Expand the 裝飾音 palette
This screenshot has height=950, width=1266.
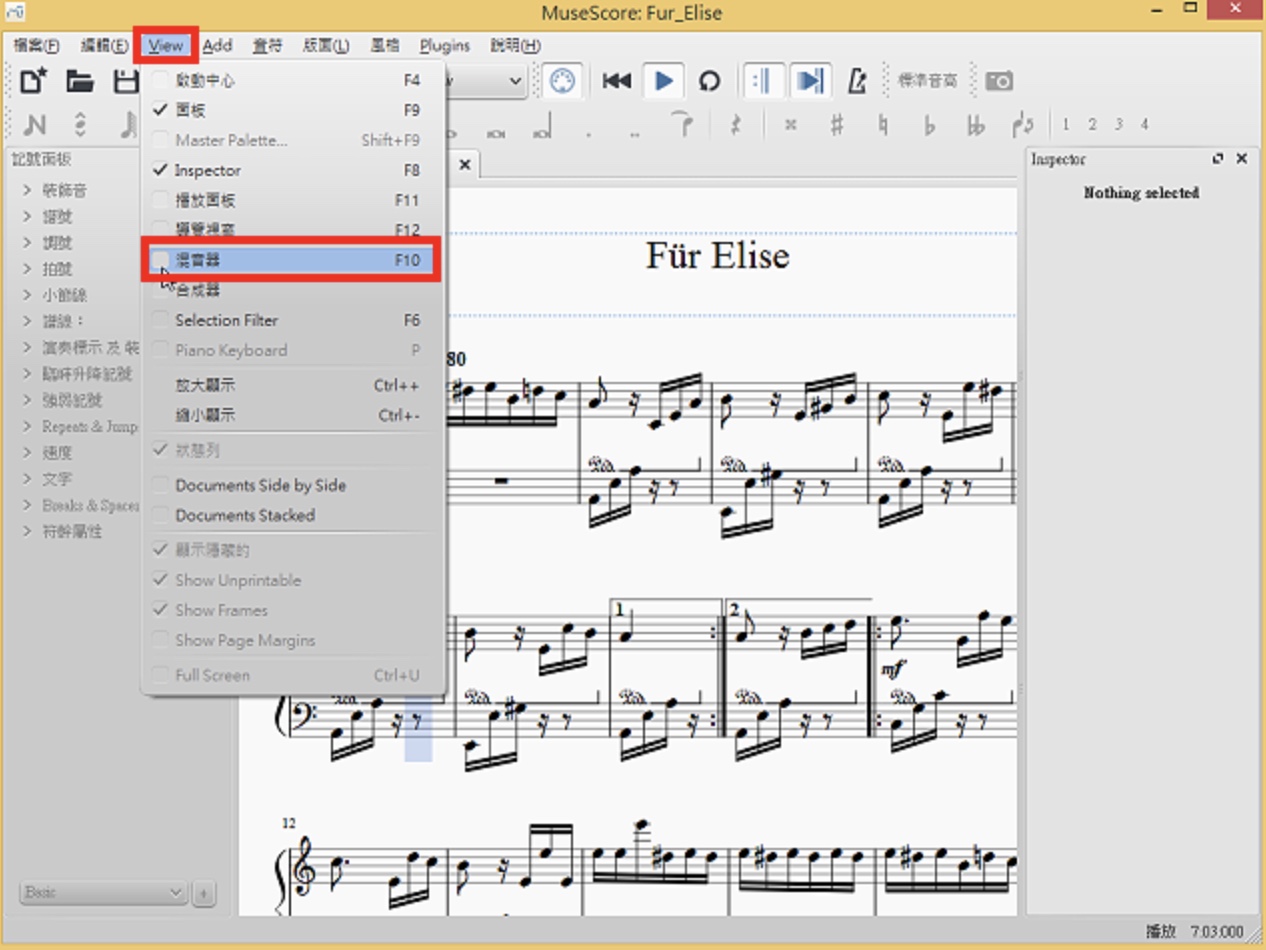click(64, 190)
